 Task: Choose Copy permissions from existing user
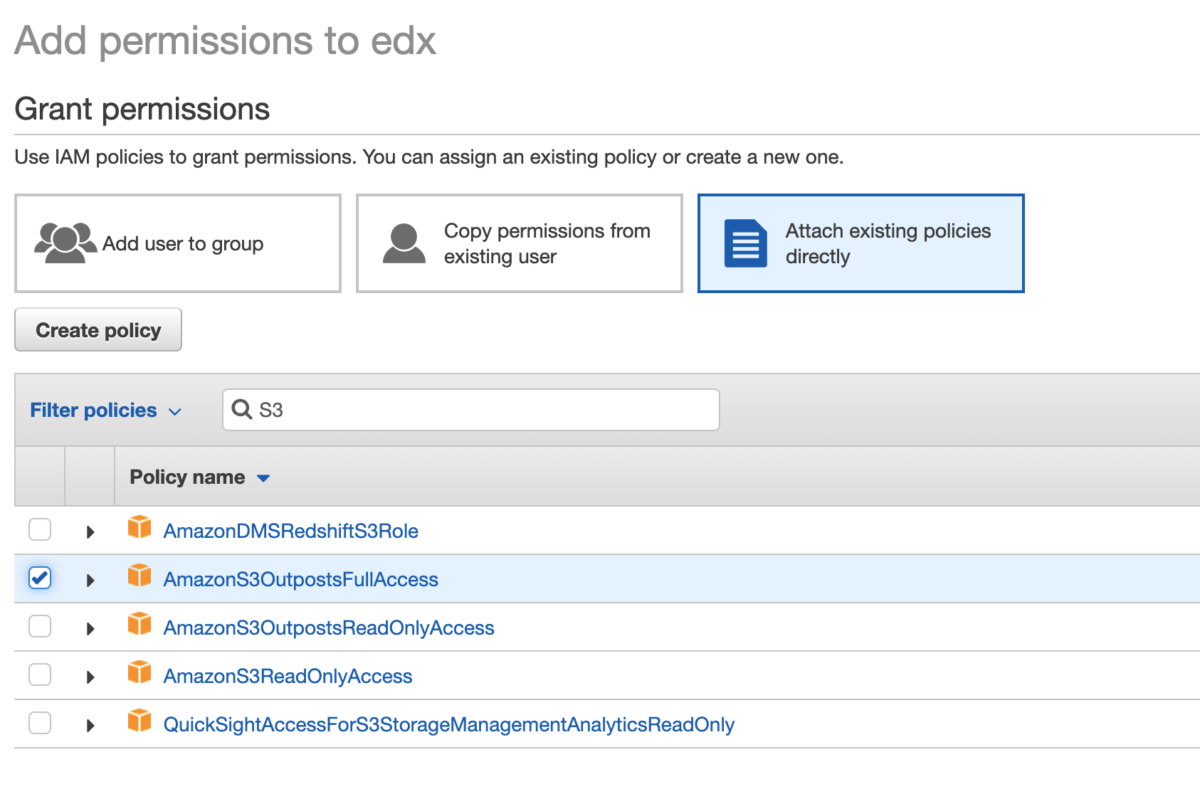click(x=520, y=243)
